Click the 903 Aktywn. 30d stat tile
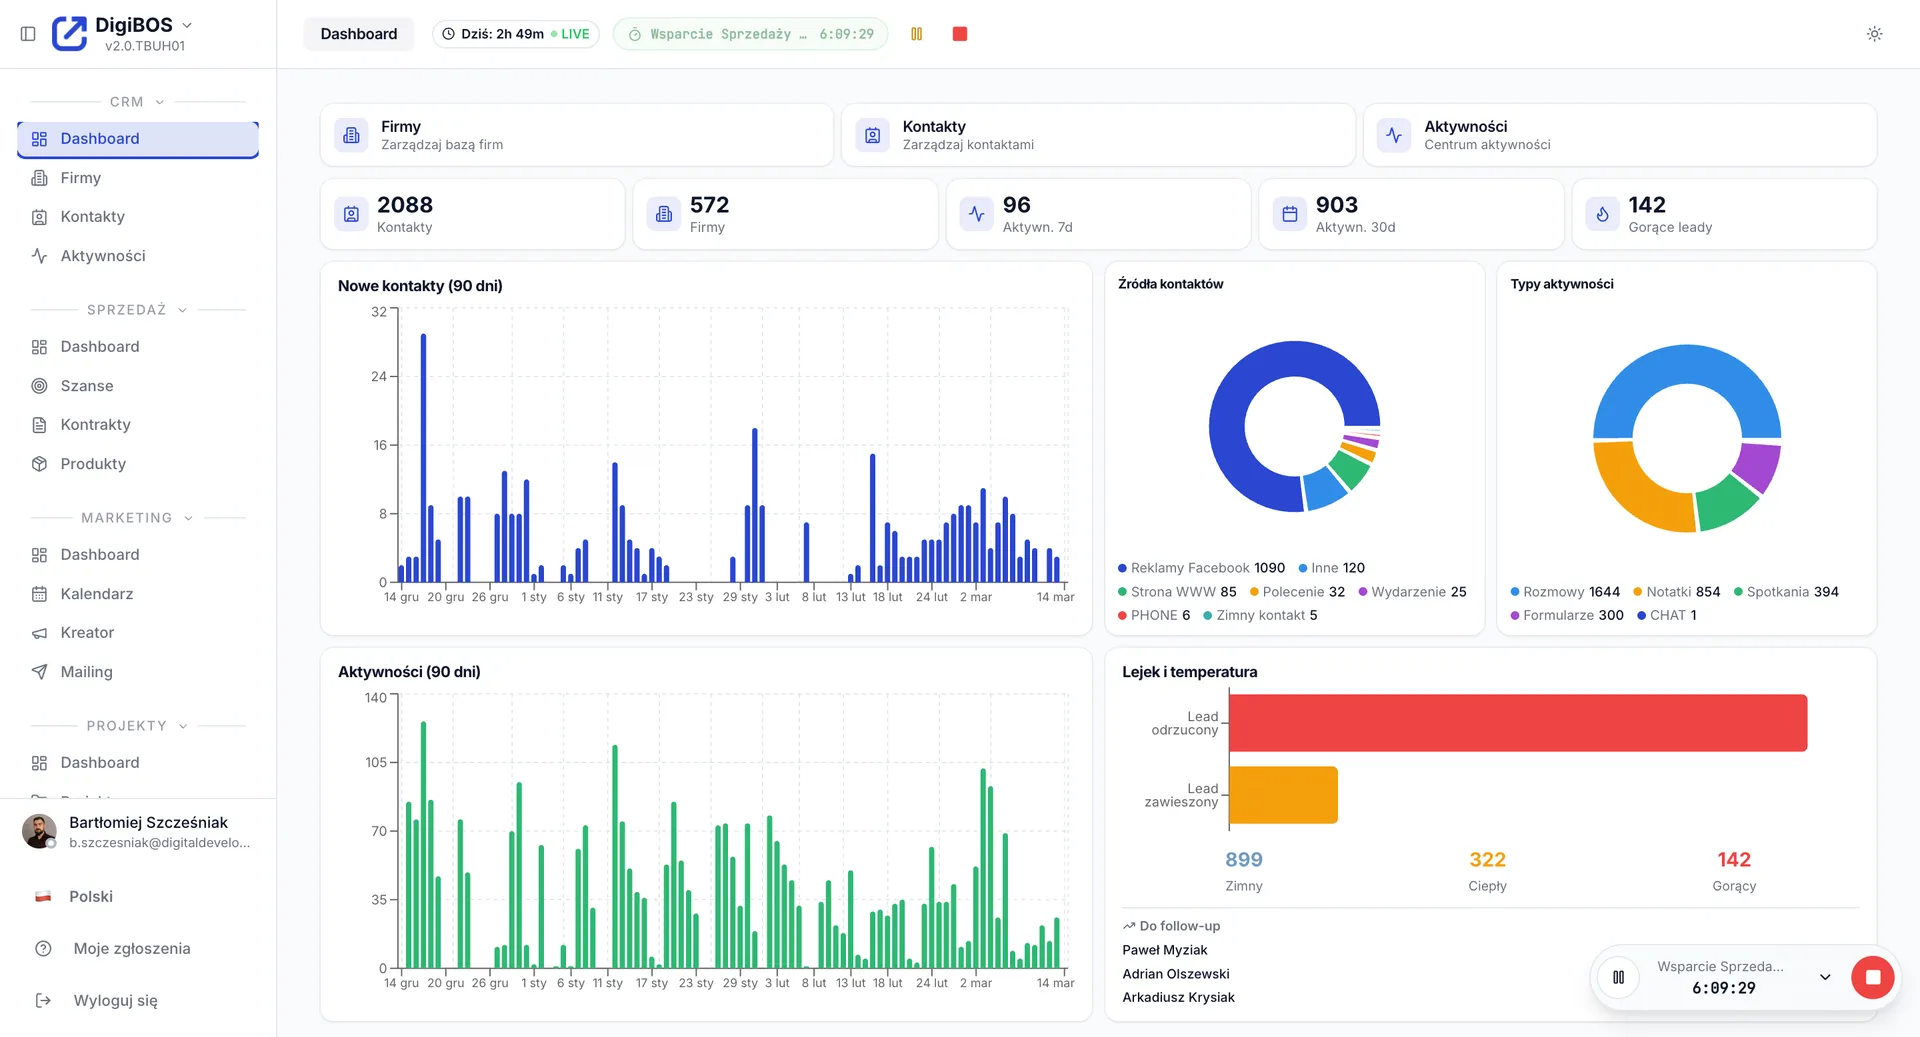1920x1037 pixels. tap(1411, 214)
